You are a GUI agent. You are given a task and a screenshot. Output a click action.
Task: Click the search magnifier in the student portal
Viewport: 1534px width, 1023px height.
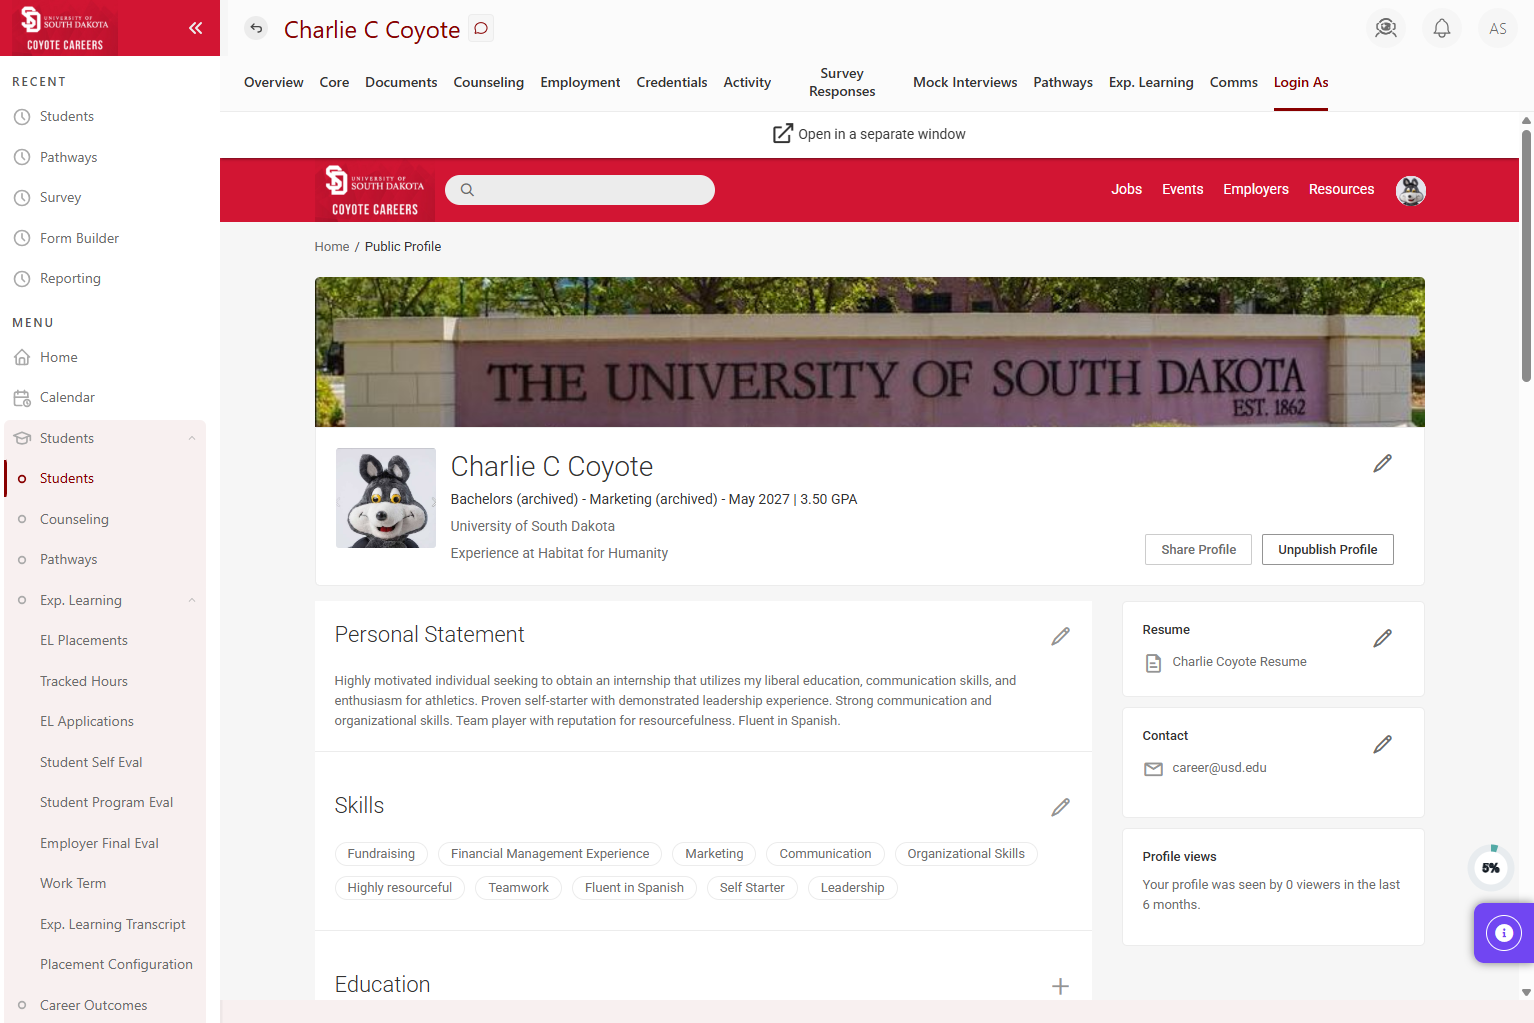(467, 190)
